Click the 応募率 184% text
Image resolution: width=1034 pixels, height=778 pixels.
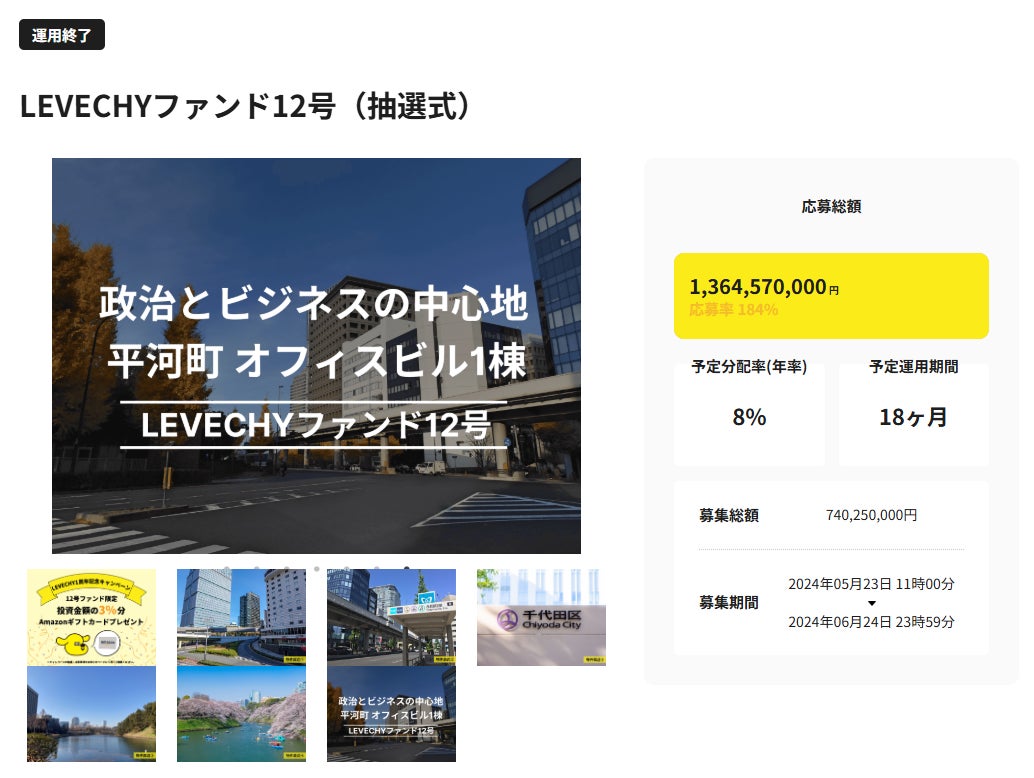(733, 309)
